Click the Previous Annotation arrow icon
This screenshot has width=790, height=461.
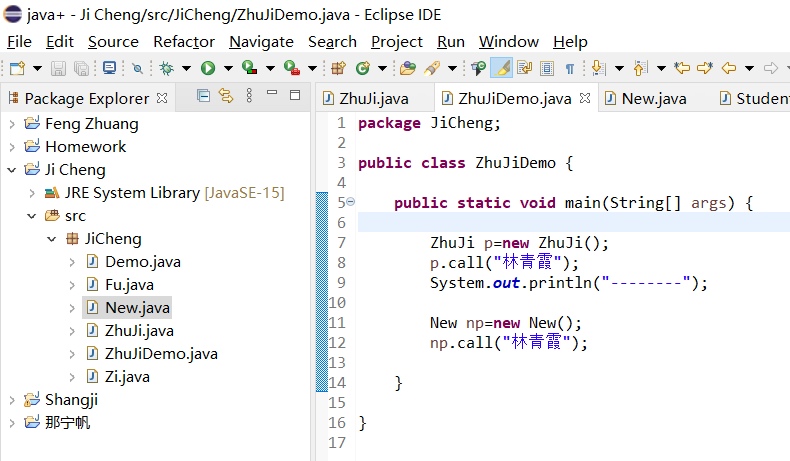point(640,68)
